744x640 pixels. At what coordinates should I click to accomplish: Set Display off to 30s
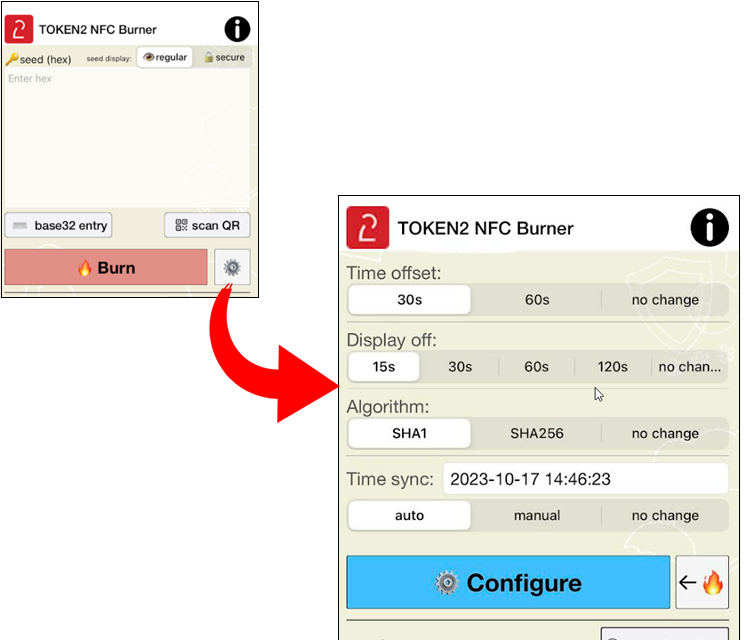(460, 367)
